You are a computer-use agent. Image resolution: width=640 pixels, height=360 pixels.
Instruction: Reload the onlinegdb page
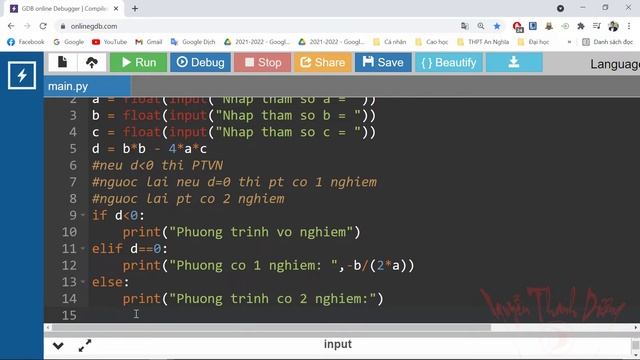click(x=43, y=26)
